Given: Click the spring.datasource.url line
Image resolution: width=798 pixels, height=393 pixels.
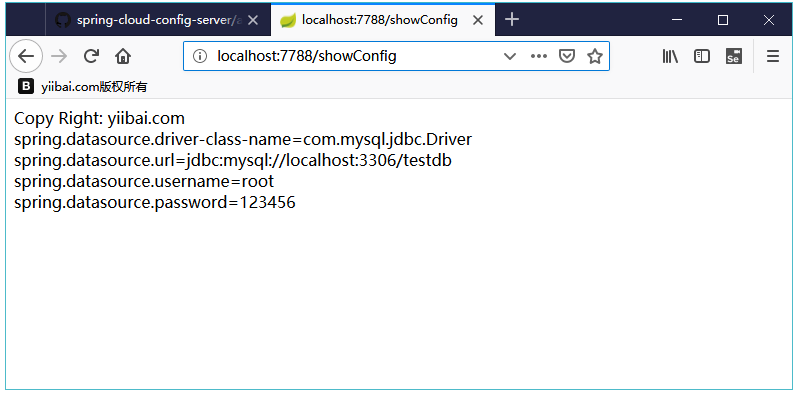Looking at the screenshot, I should 233,161.
